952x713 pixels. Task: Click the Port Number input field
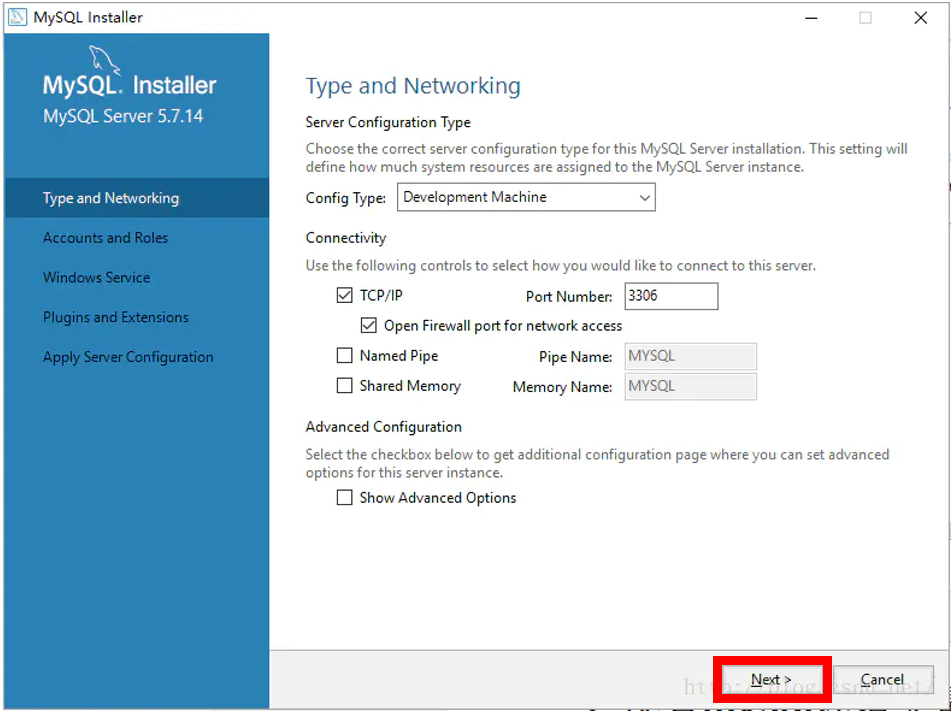670,296
